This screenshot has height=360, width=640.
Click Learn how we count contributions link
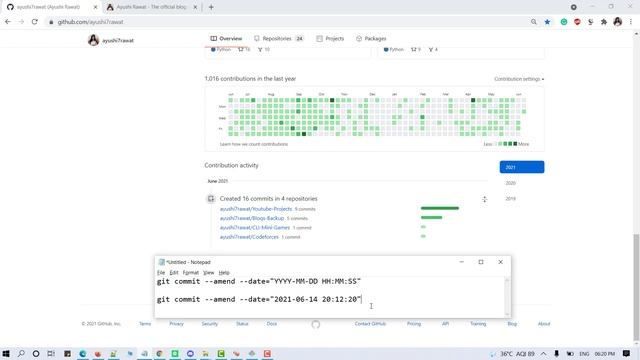pyautogui.click(x=254, y=144)
